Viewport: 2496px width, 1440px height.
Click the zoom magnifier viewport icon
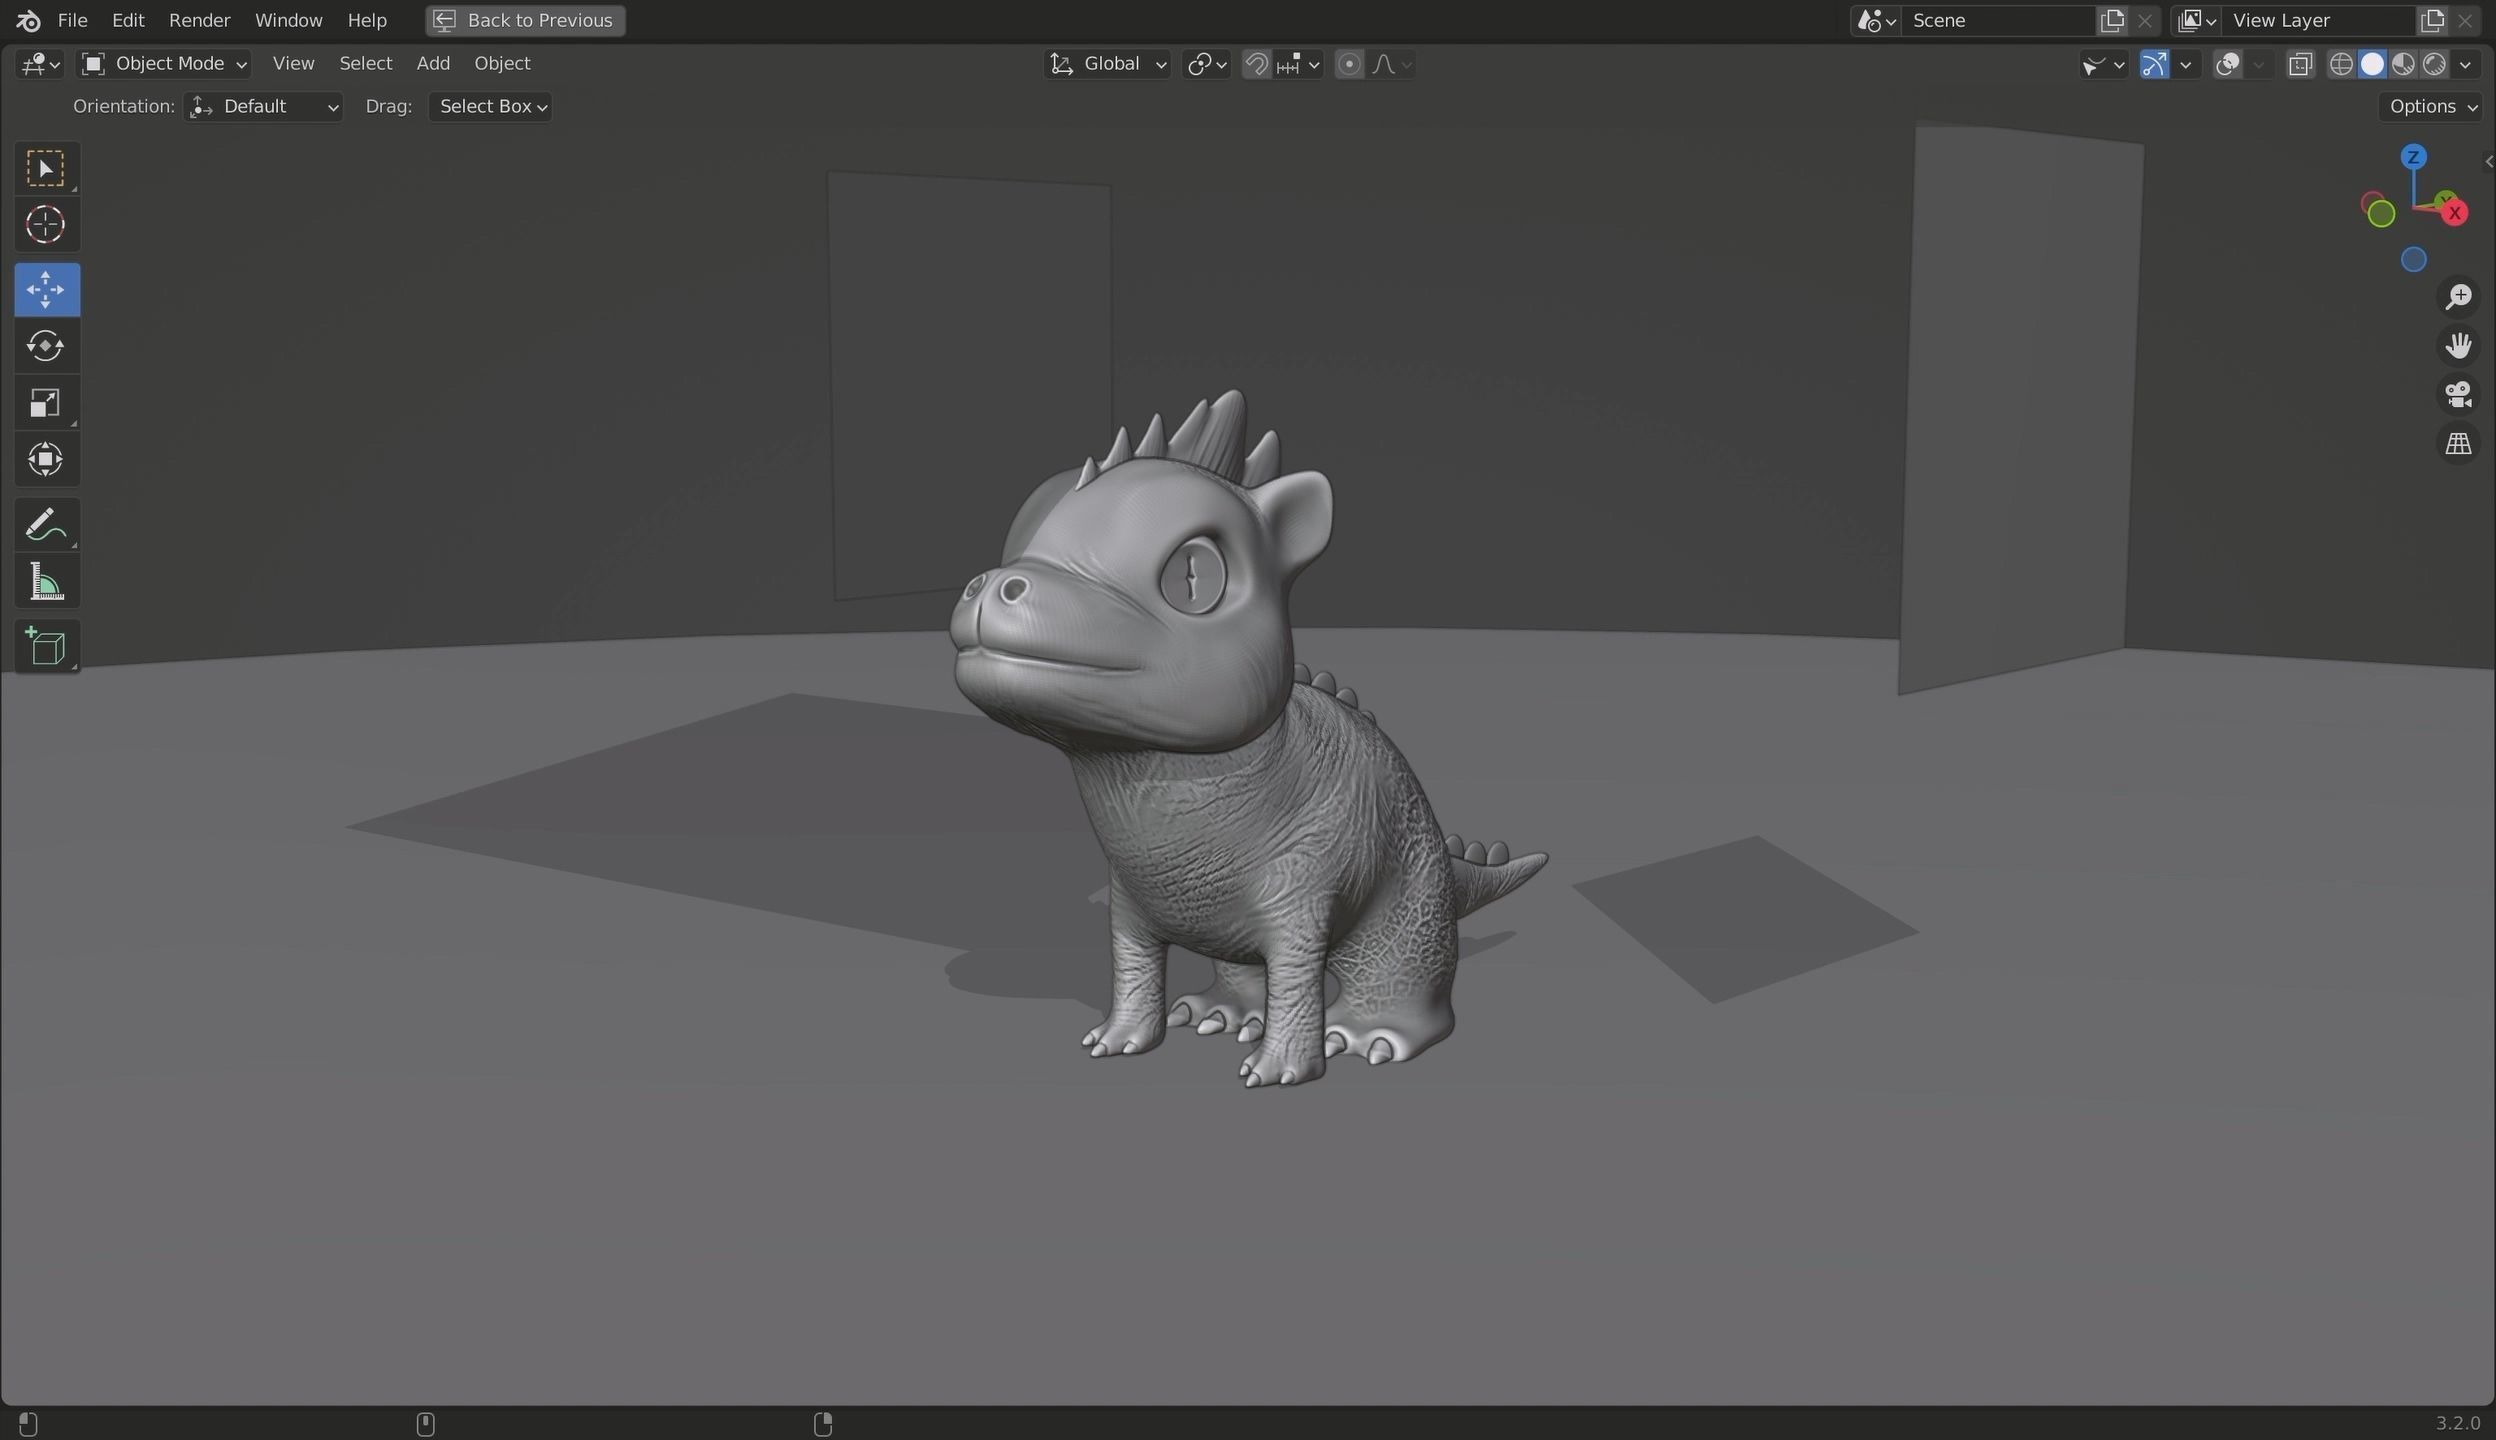(x=2458, y=297)
